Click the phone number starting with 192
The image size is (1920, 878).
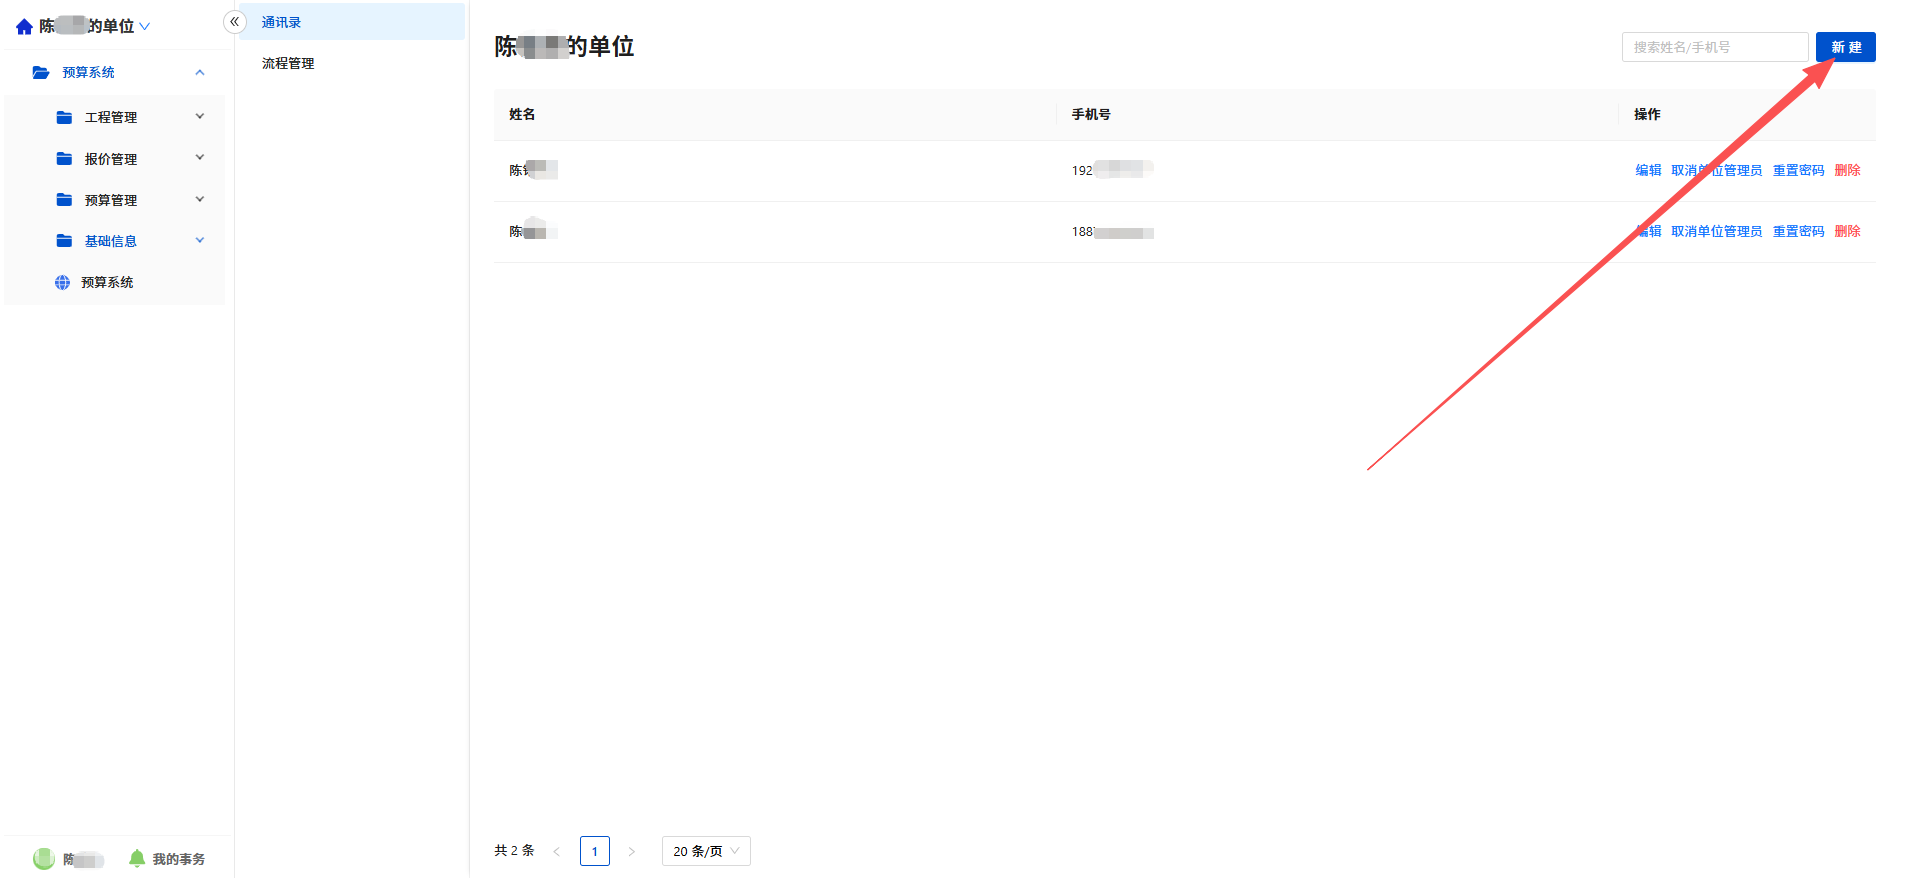(x=1112, y=170)
